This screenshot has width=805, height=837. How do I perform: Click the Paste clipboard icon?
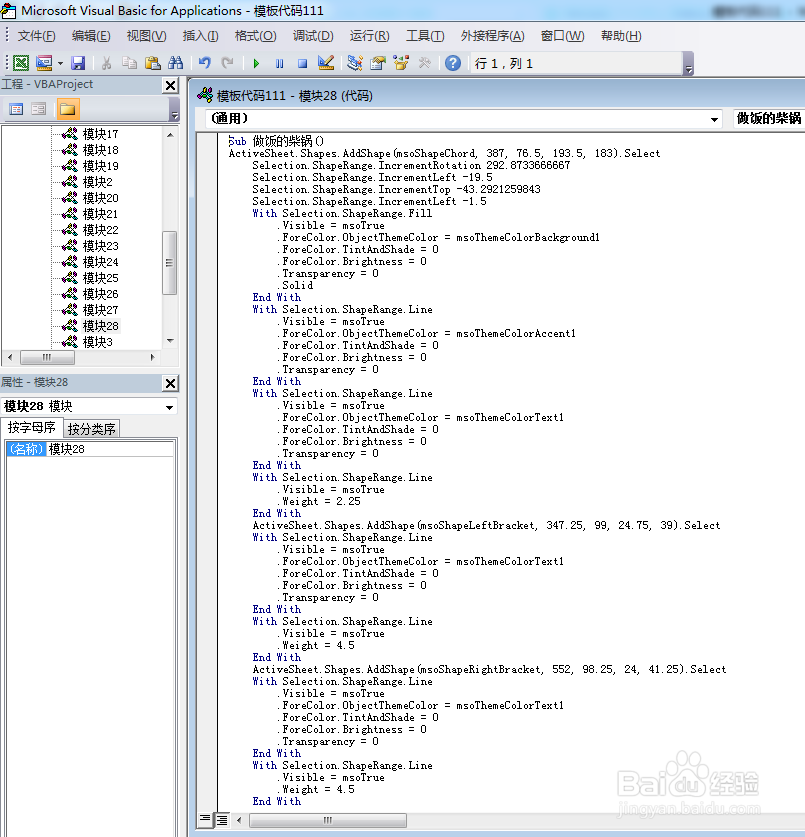coord(153,63)
